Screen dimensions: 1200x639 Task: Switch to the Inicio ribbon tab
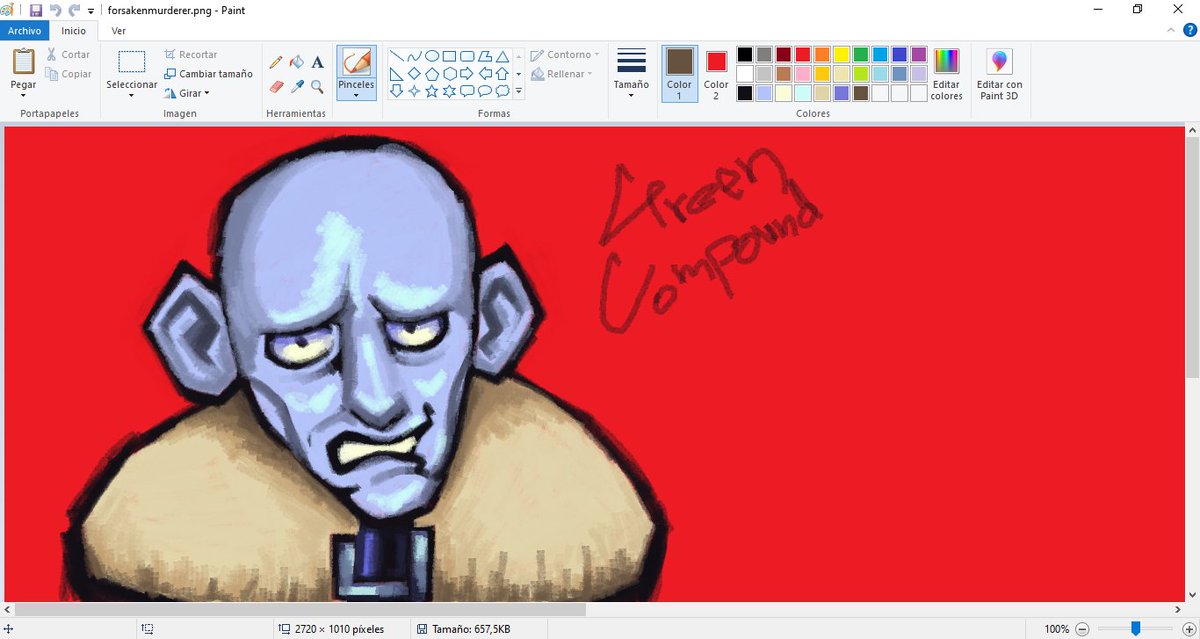pos(73,31)
